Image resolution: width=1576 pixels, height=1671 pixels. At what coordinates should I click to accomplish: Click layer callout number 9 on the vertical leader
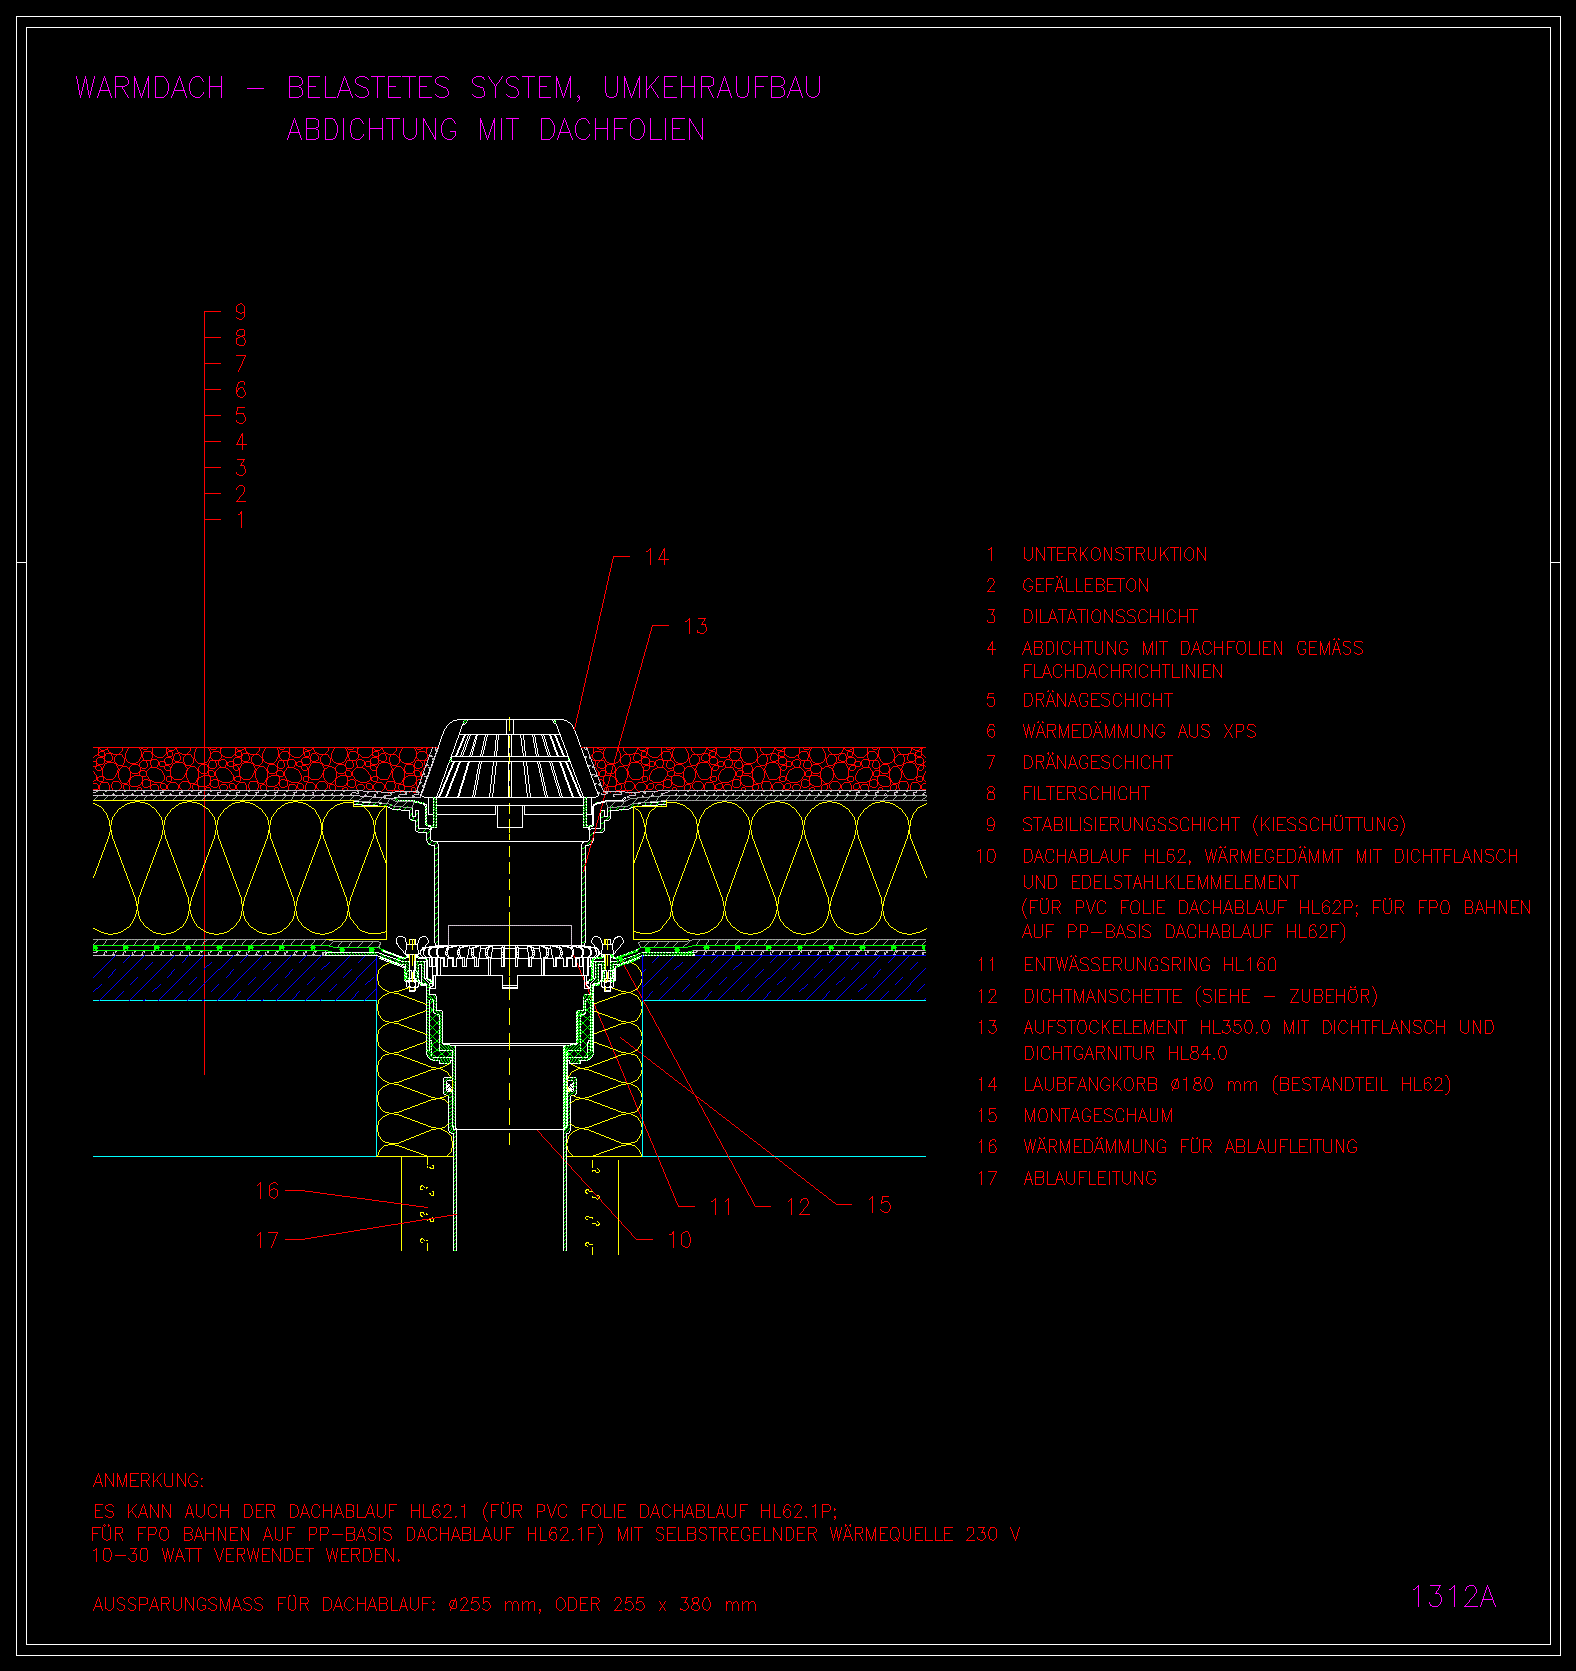[x=241, y=312]
